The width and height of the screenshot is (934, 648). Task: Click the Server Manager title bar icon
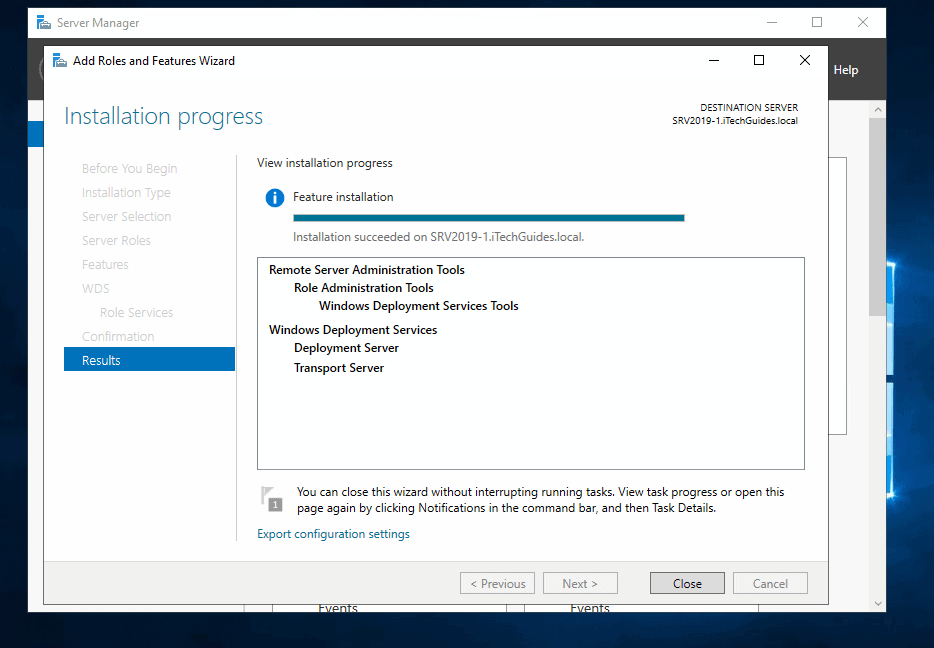tap(44, 22)
